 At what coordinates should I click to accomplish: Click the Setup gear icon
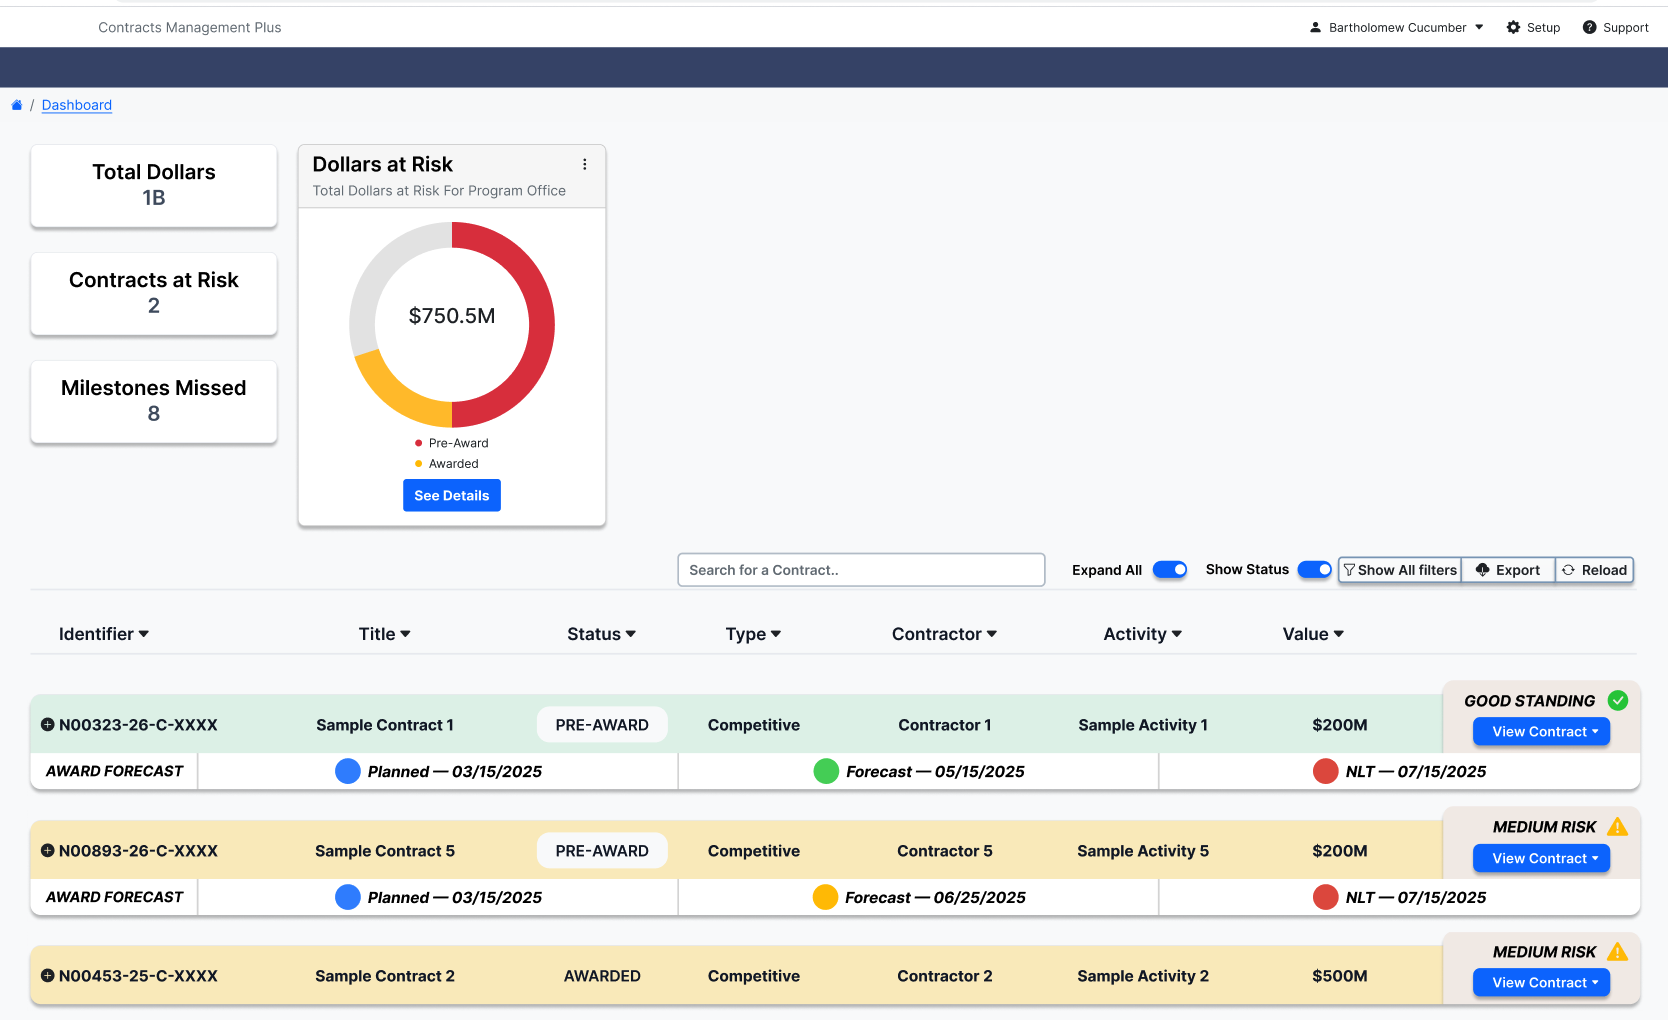(x=1513, y=28)
